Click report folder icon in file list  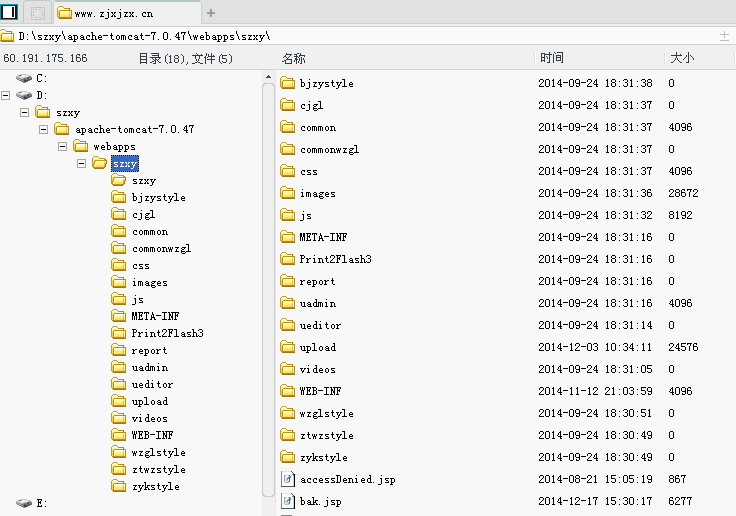(287, 281)
